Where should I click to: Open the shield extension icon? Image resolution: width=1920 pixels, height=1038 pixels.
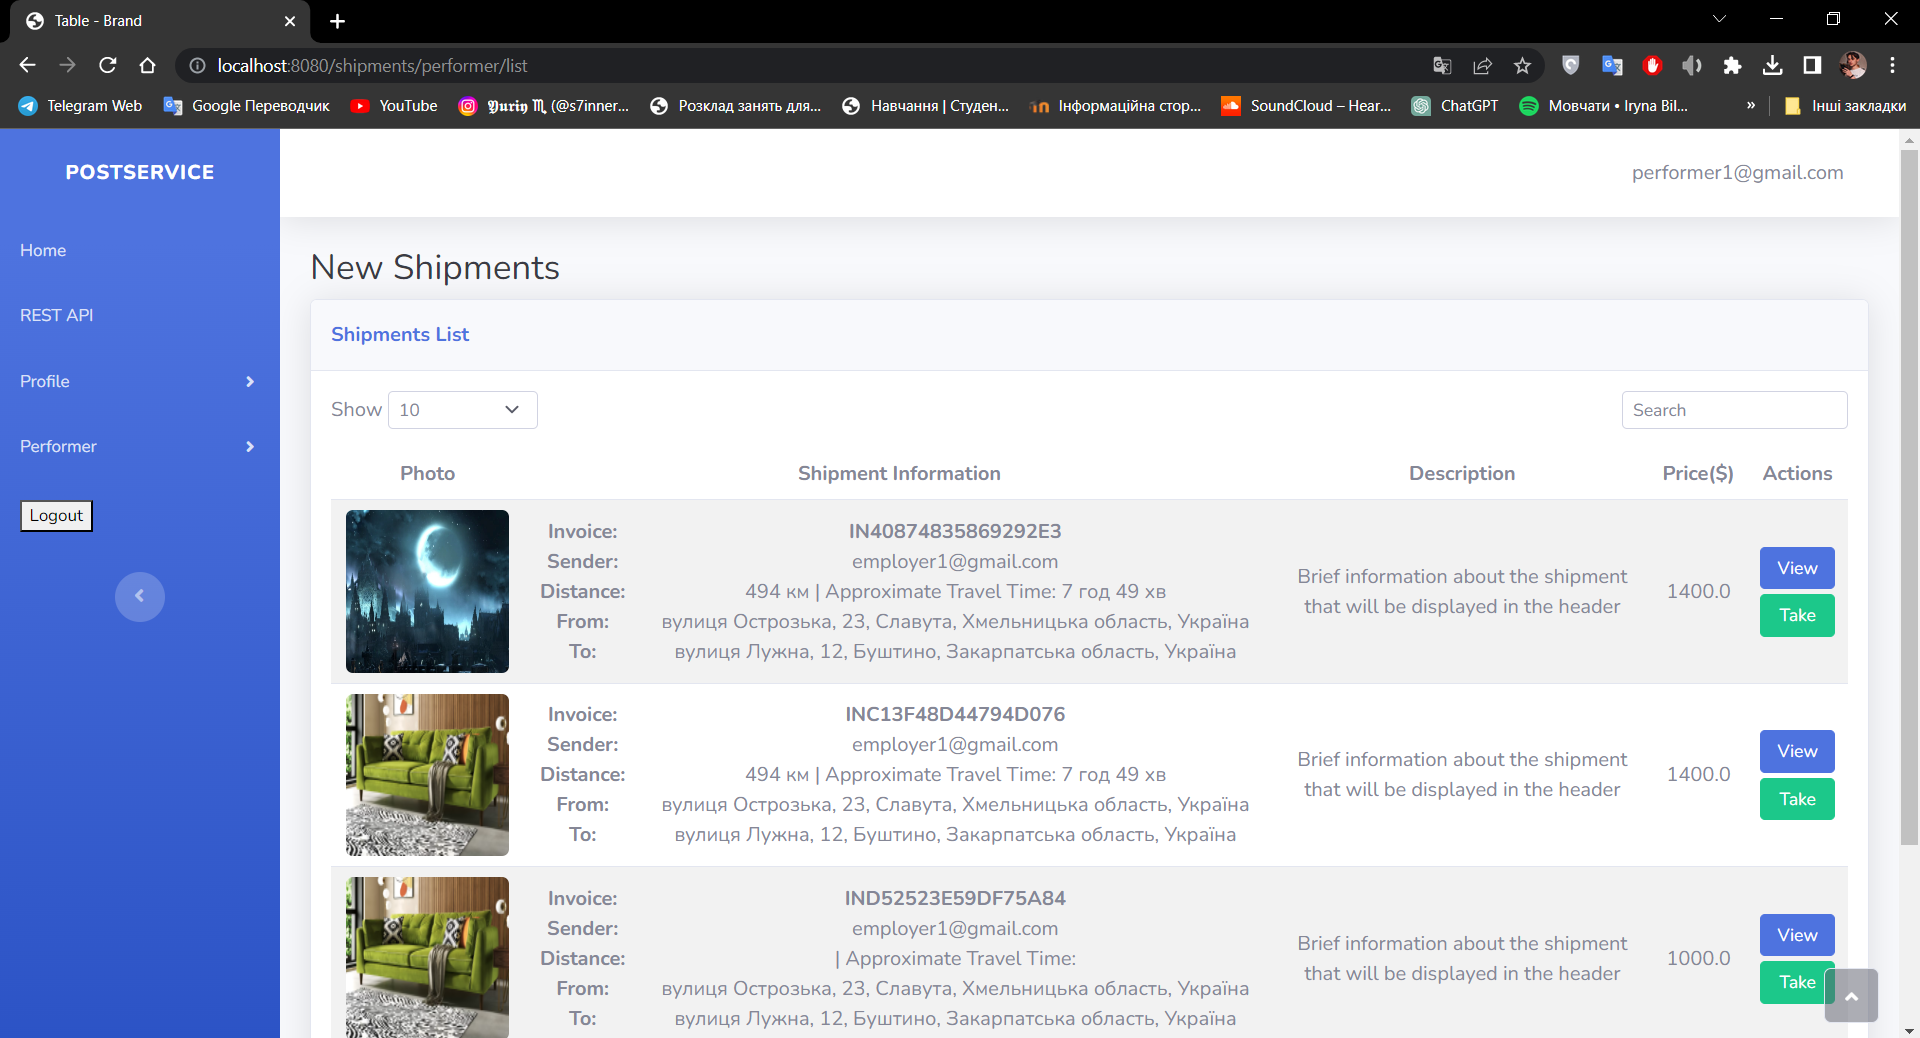coord(1571,65)
